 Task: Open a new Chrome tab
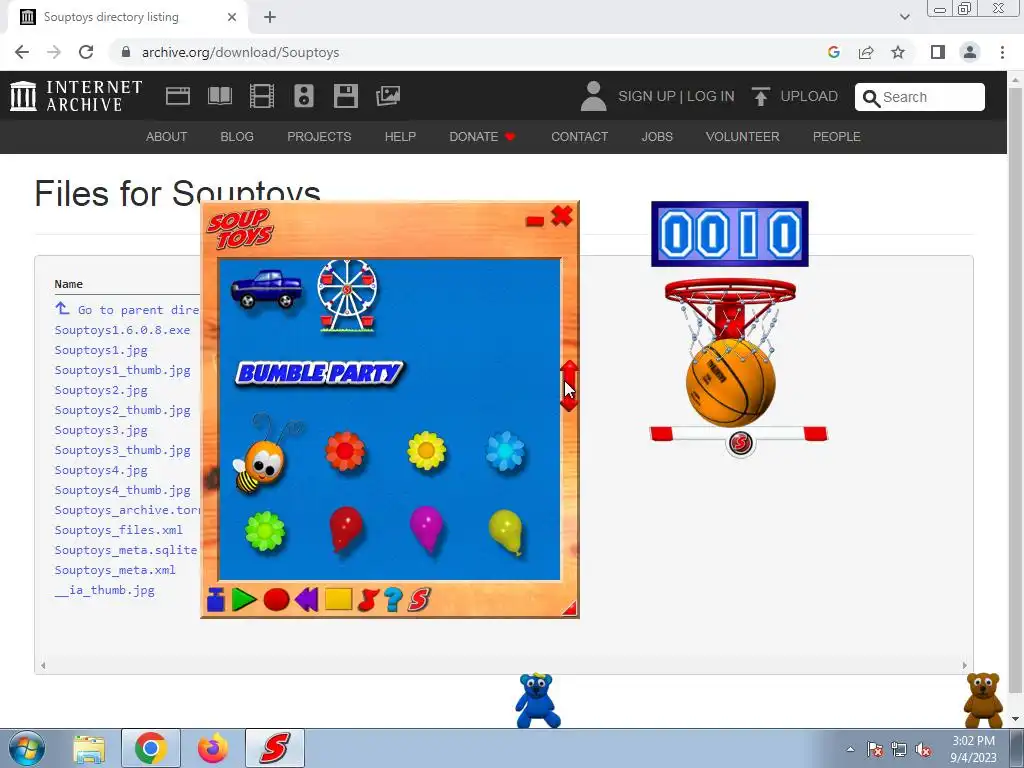pos(270,17)
